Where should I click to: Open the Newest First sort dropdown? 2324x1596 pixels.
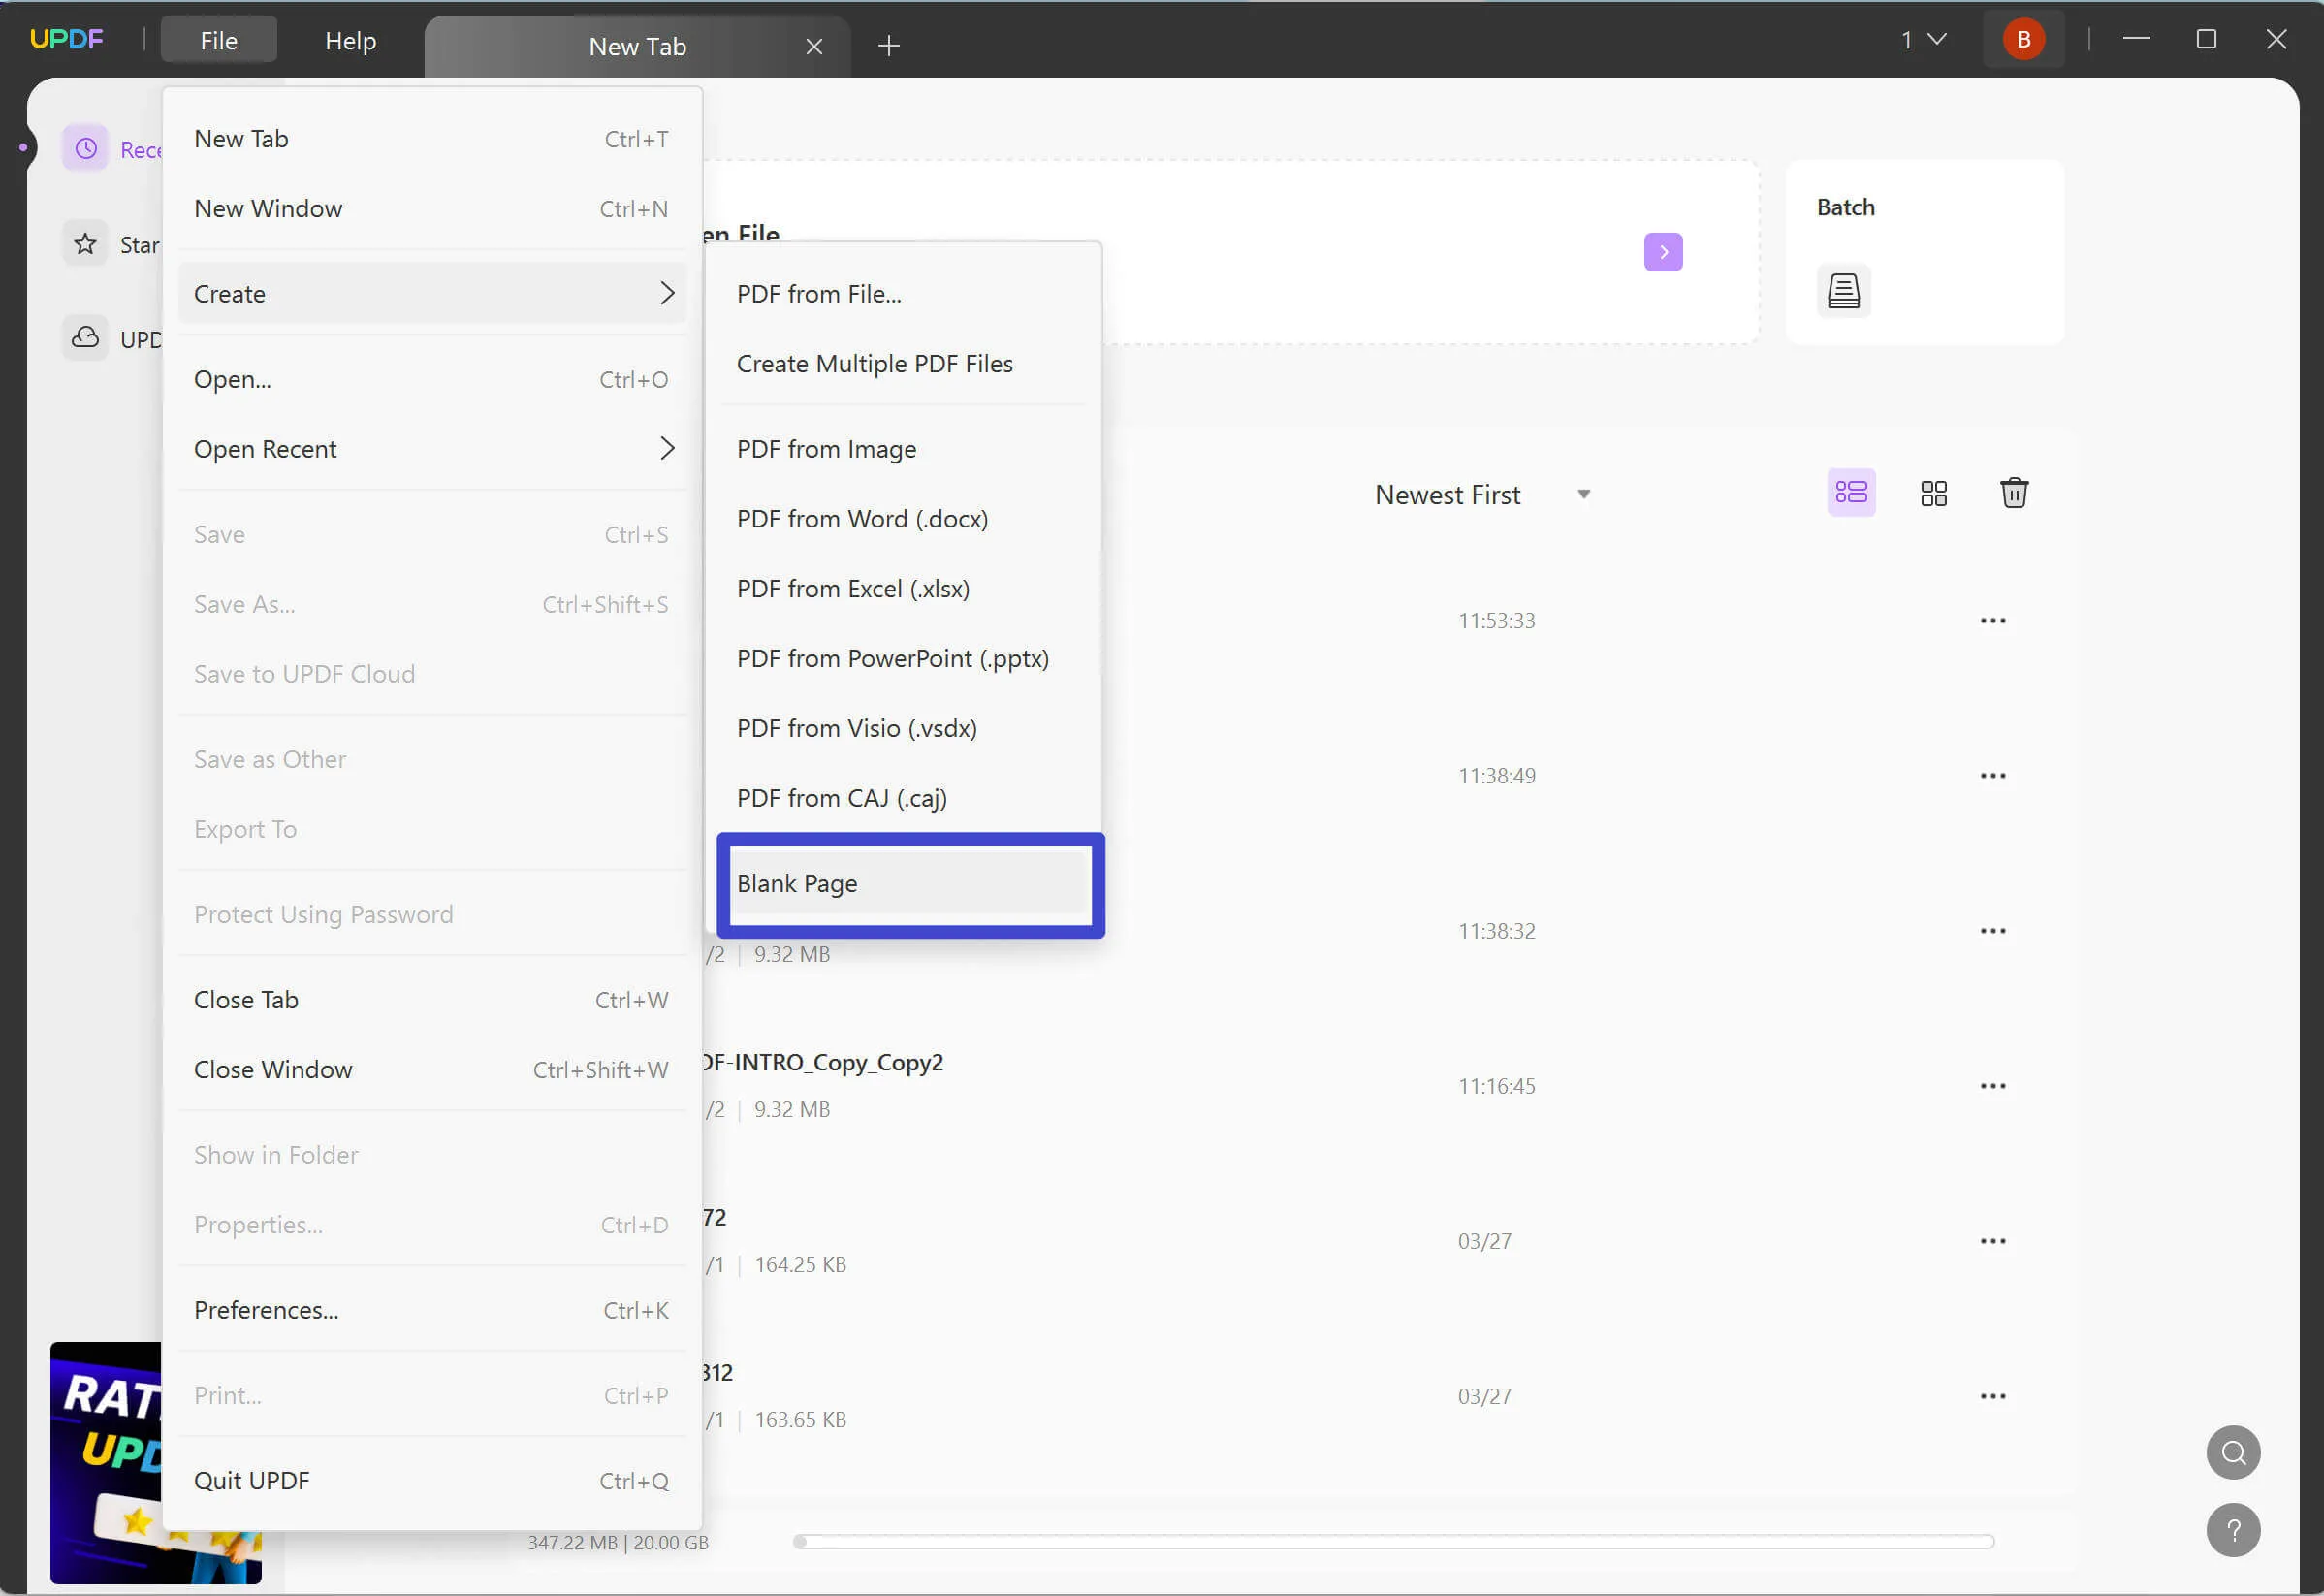[1481, 495]
